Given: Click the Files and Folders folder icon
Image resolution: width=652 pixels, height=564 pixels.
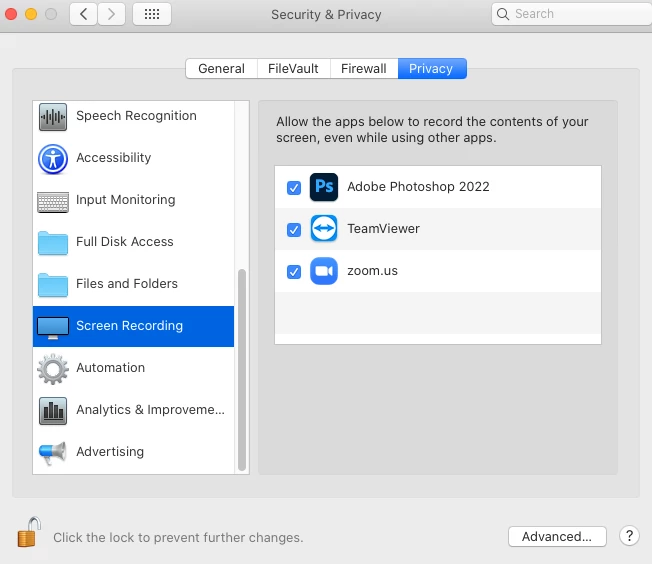Looking at the screenshot, I should pos(53,285).
